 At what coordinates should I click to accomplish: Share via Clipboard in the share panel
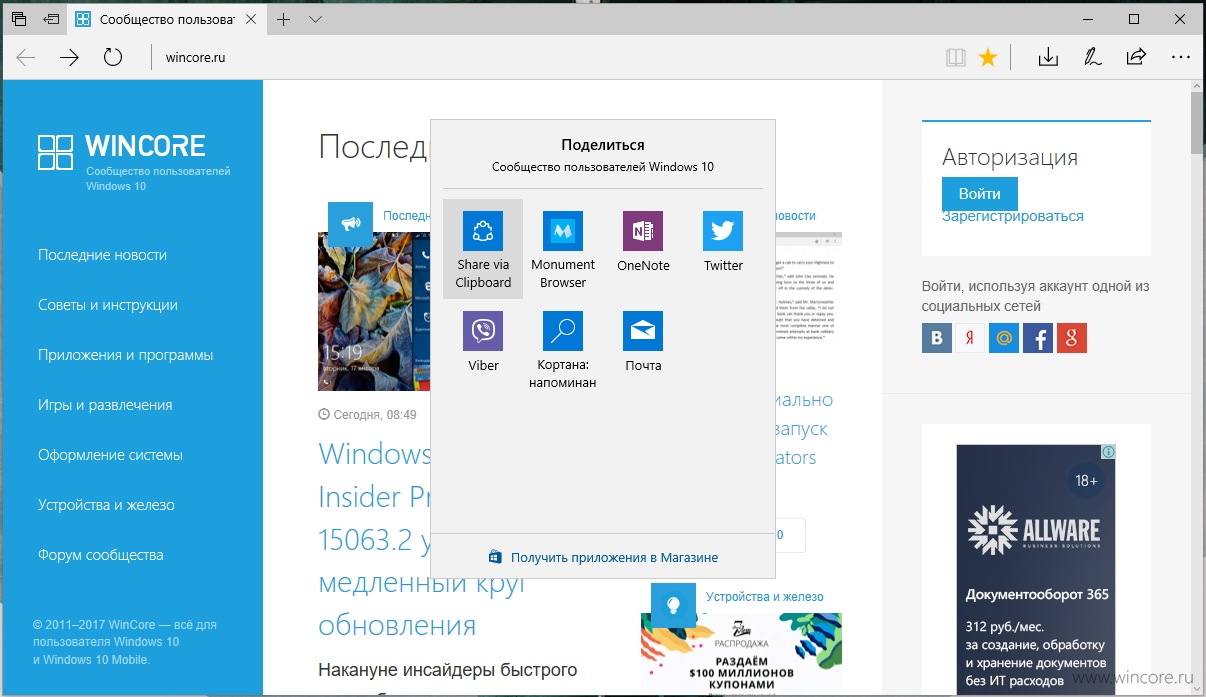click(483, 249)
